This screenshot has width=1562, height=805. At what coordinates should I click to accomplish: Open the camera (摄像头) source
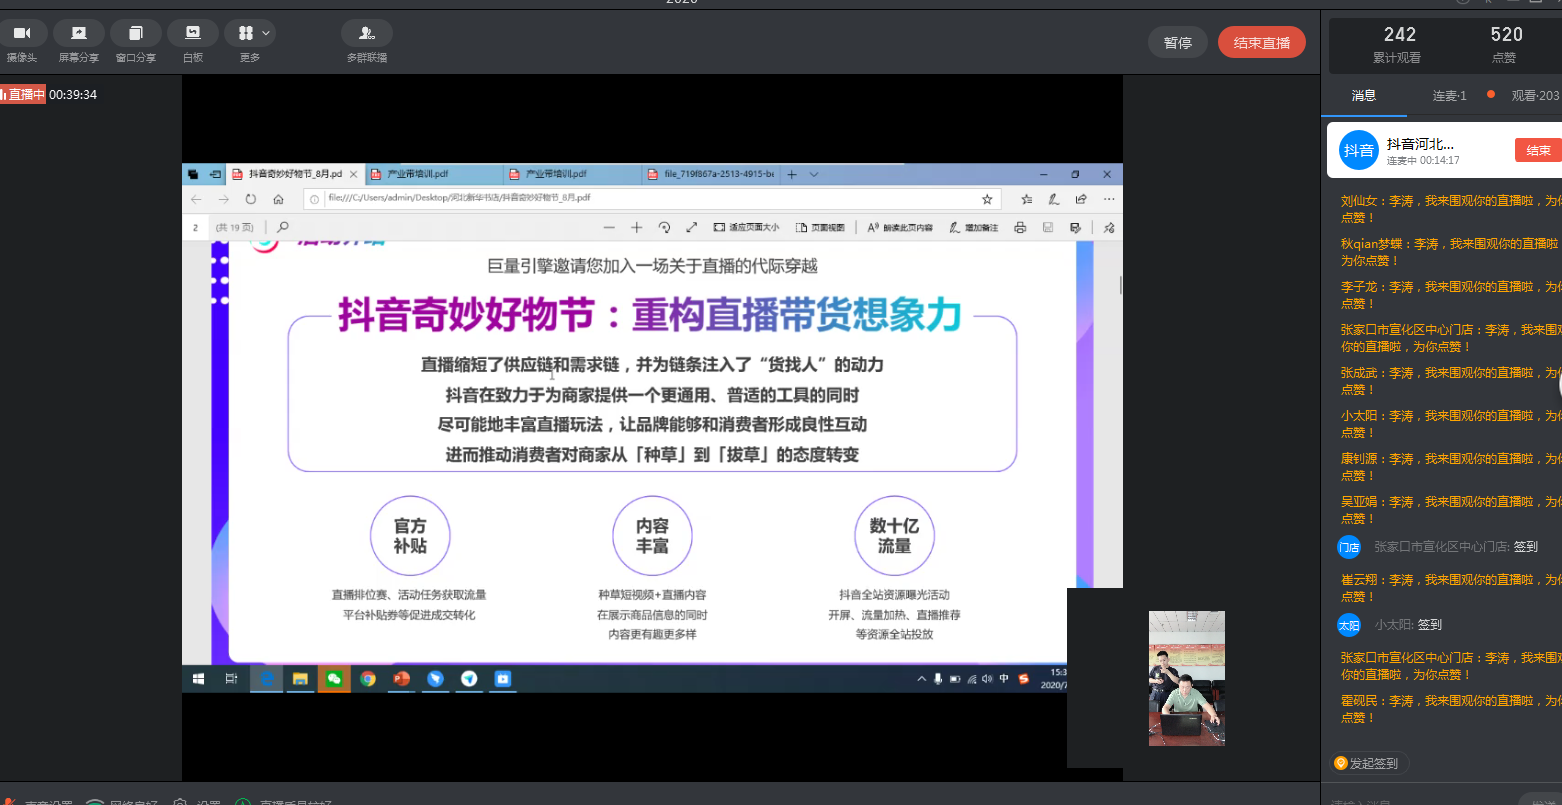click(22, 41)
